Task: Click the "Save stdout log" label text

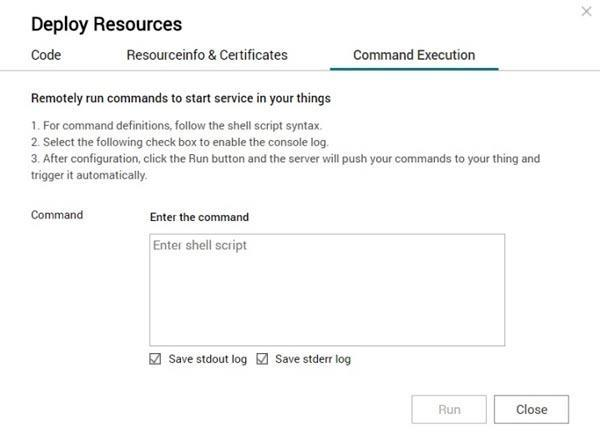Action: click(207, 359)
